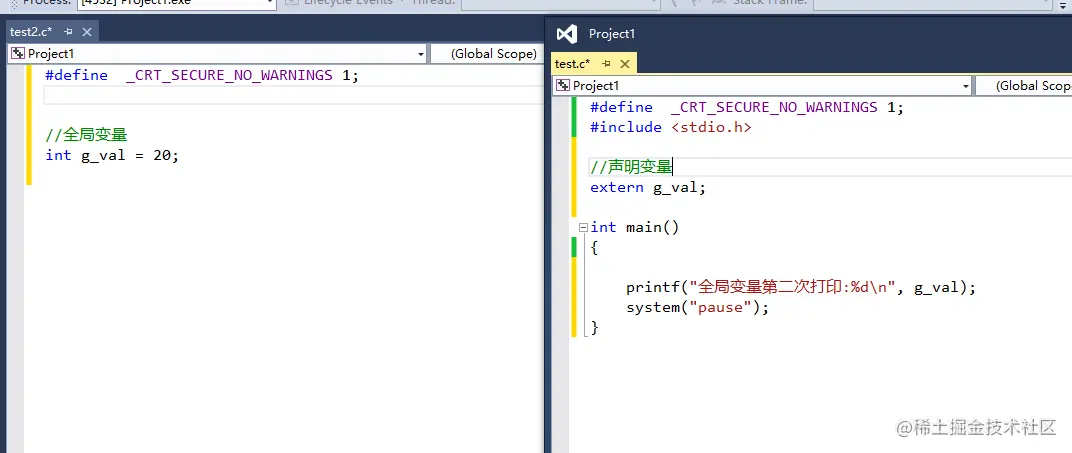This screenshot has width=1072, height=453.
Task: Click Project1 icon in test.c project dropdown
Action: pos(562,85)
